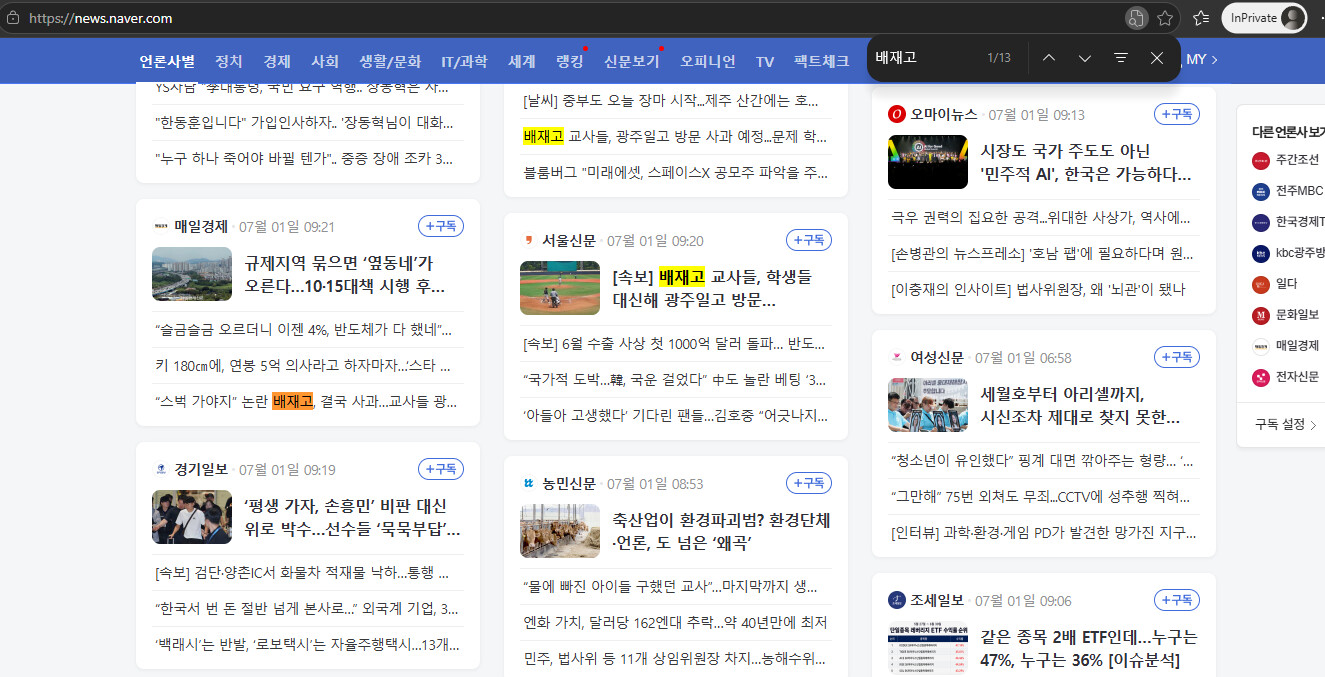Add this page to favorites

point(1165,18)
